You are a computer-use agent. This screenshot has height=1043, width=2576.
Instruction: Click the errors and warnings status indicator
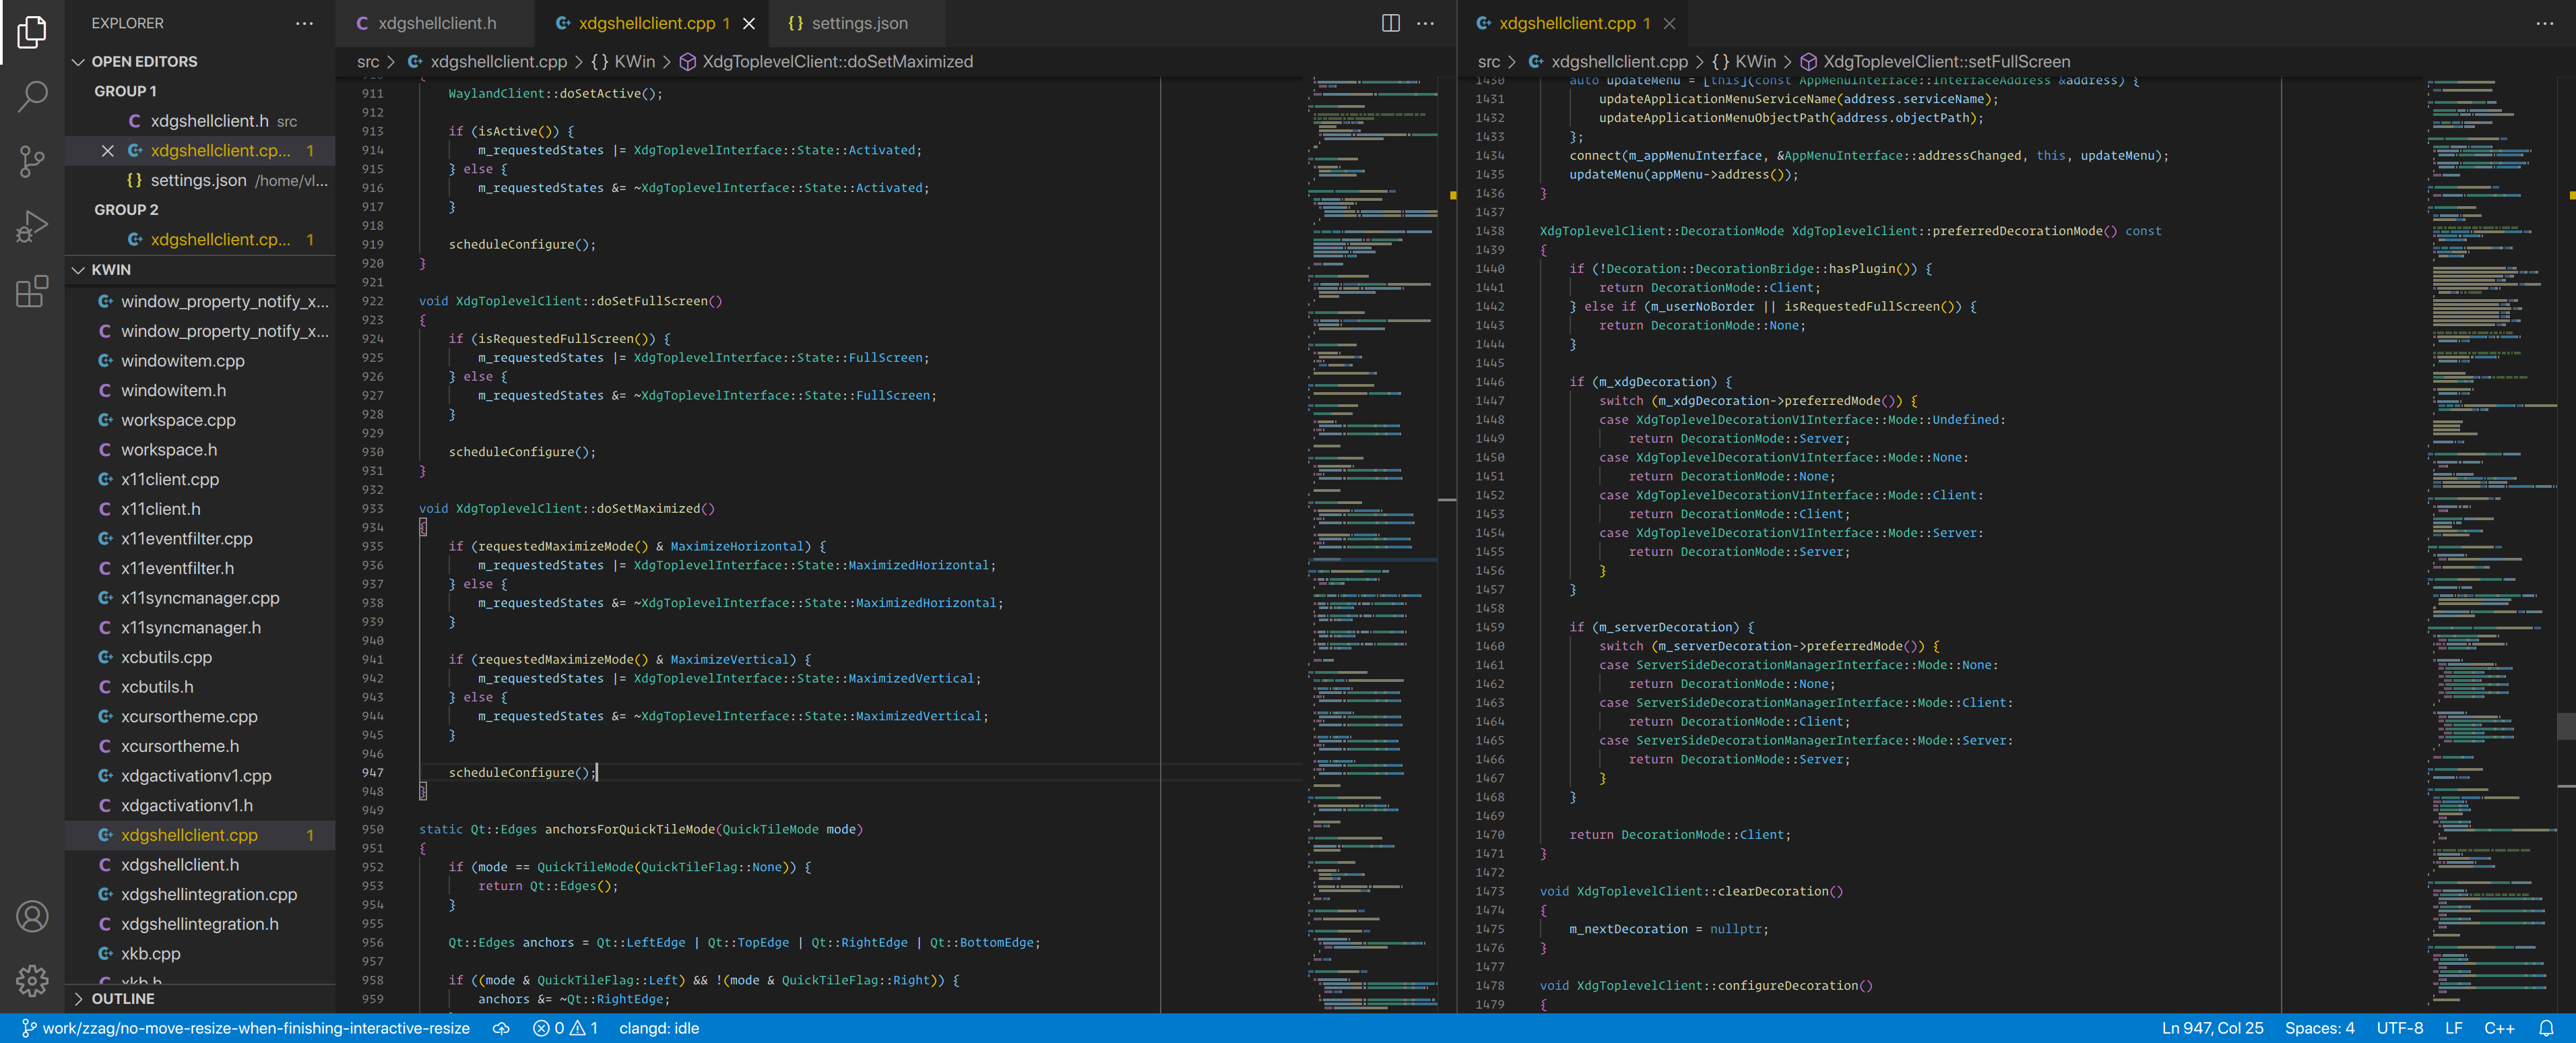[x=565, y=1028]
